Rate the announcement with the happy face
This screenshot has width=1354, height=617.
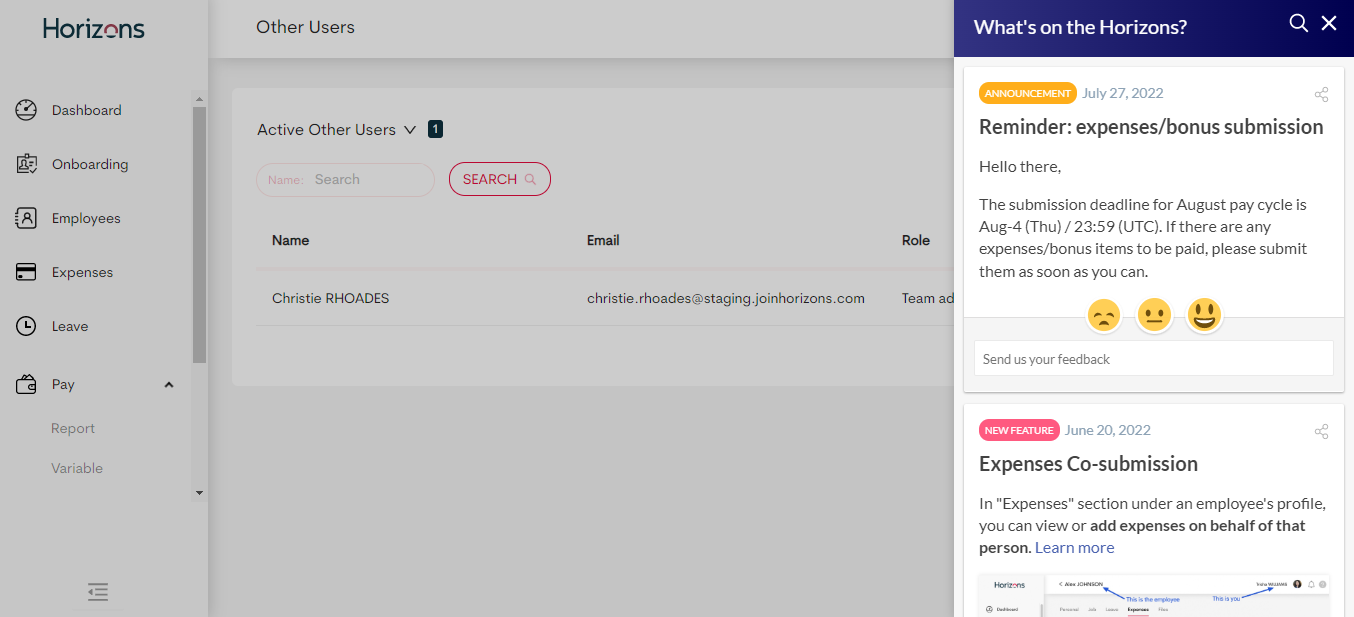(1204, 316)
